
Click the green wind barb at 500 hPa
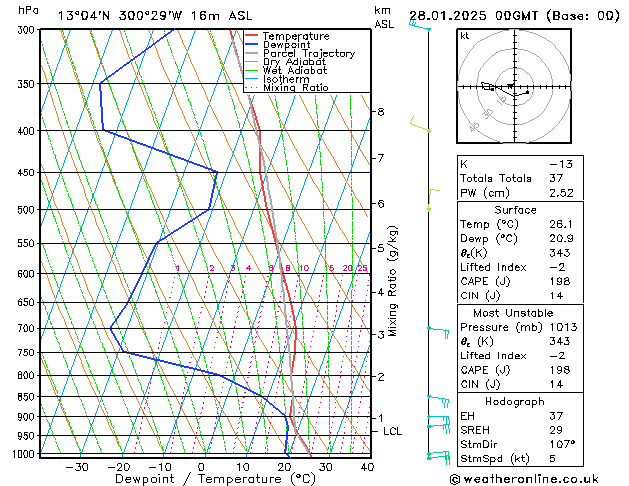[433, 199]
